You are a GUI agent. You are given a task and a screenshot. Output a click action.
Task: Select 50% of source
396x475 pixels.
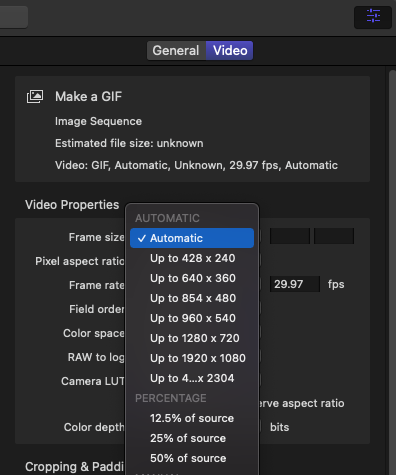192,458
